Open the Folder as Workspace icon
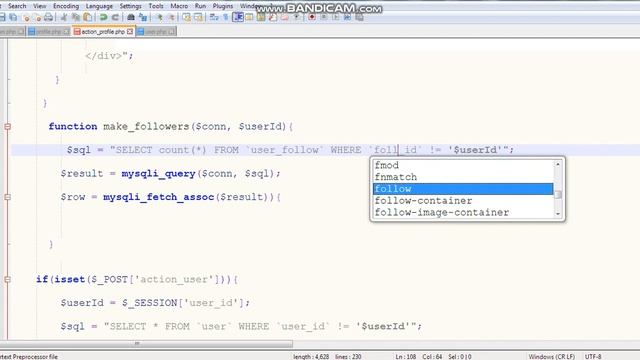The width and height of the screenshot is (640, 360). pos(284,17)
